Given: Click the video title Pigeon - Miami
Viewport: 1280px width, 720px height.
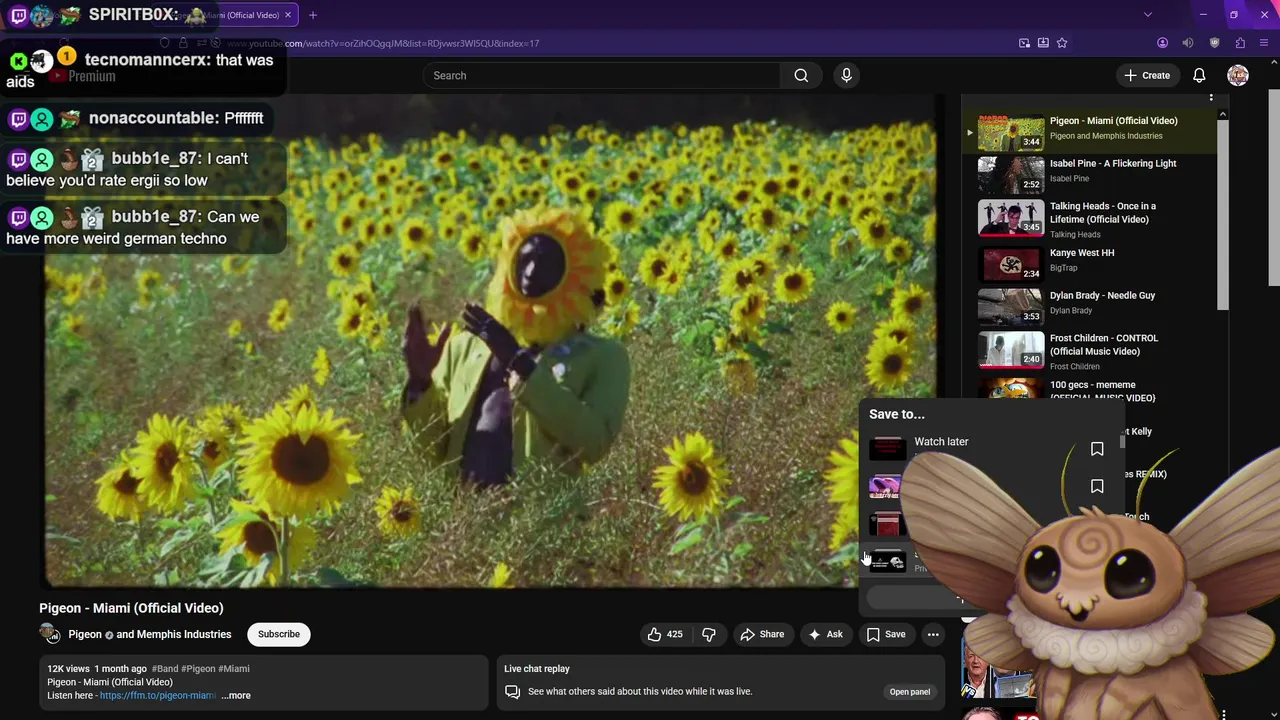Looking at the screenshot, I should (x=131, y=608).
